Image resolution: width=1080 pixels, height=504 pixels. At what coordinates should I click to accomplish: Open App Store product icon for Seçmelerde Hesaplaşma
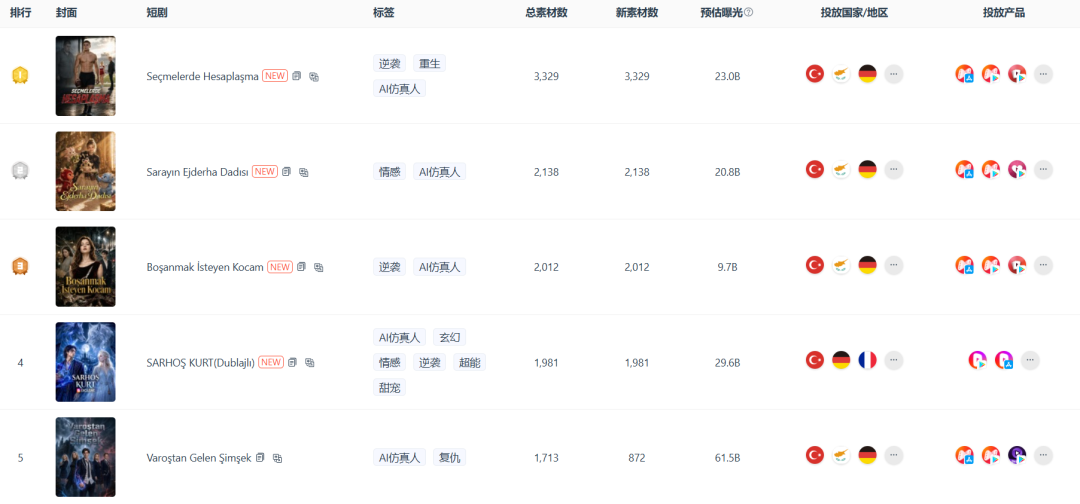pos(964,74)
